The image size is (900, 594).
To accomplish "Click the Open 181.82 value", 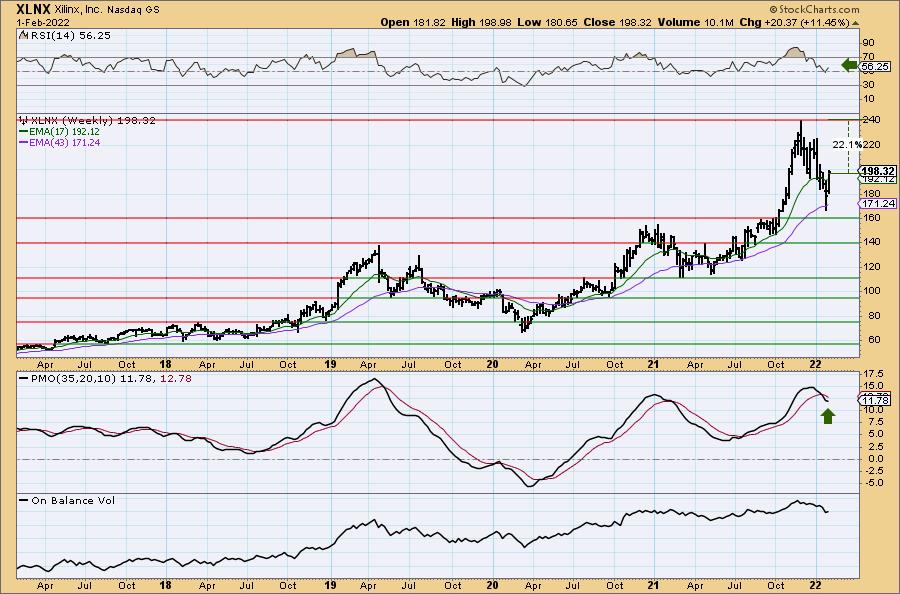I will click(413, 22).
